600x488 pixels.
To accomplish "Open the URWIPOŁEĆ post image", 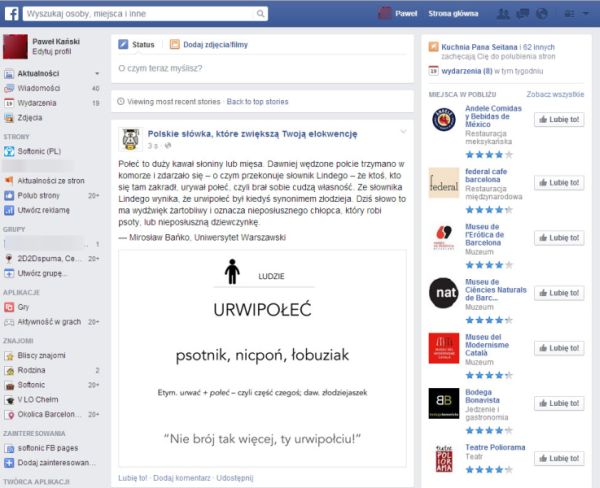I will pos(262,358).
